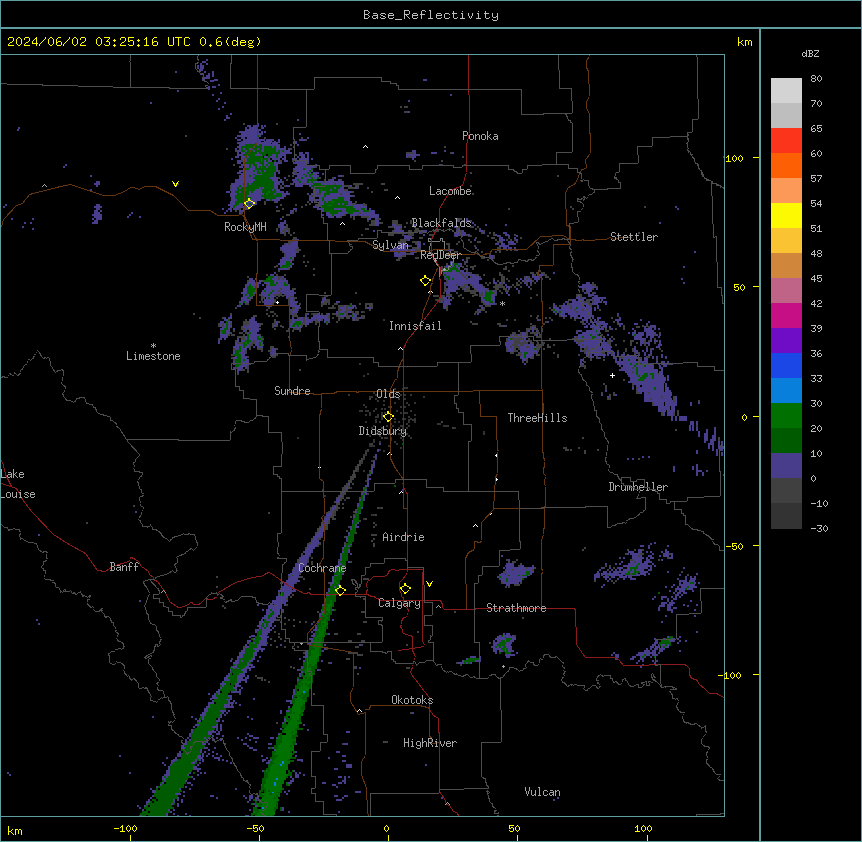The height and width of the screenshot is (842, 862).
Task: Click the yellow V marker northwest of RockyMH
Action: (x=175, y=184)
